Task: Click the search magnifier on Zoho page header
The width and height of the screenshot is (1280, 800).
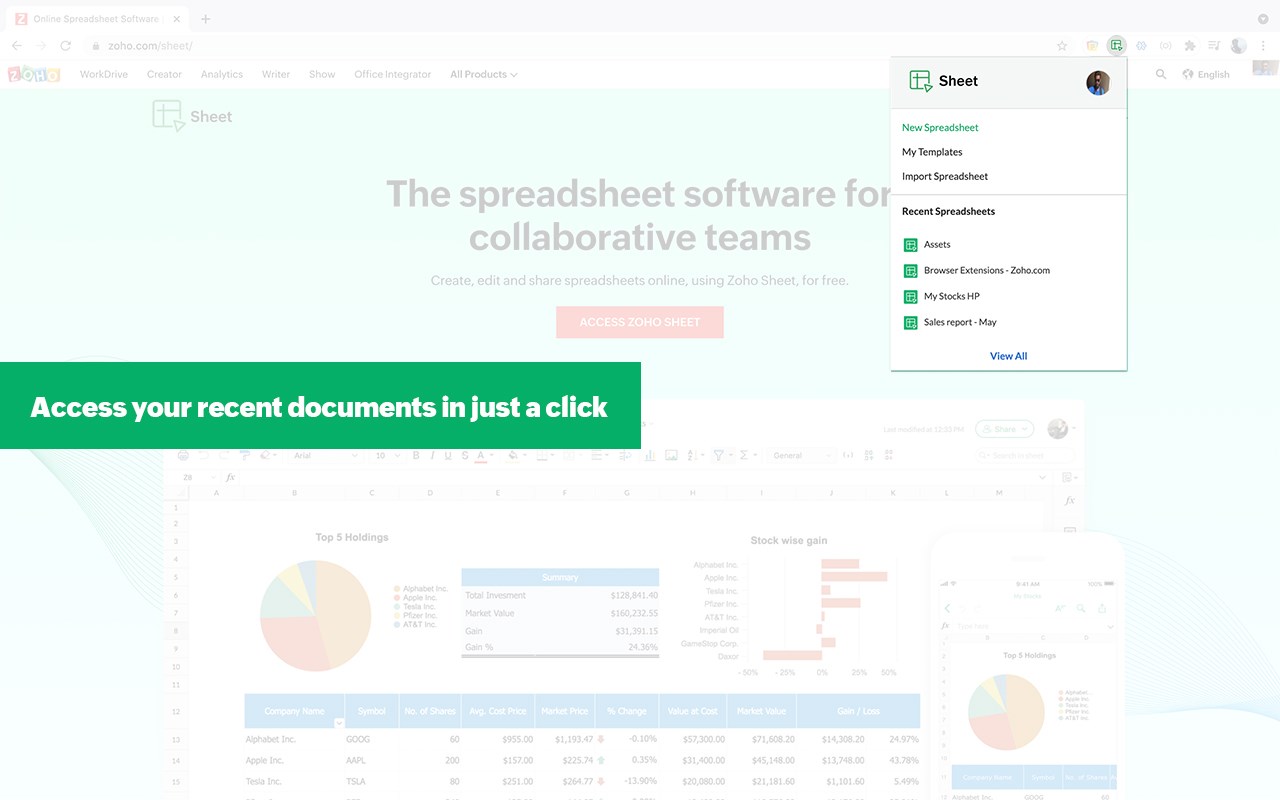Action: 1160,74
